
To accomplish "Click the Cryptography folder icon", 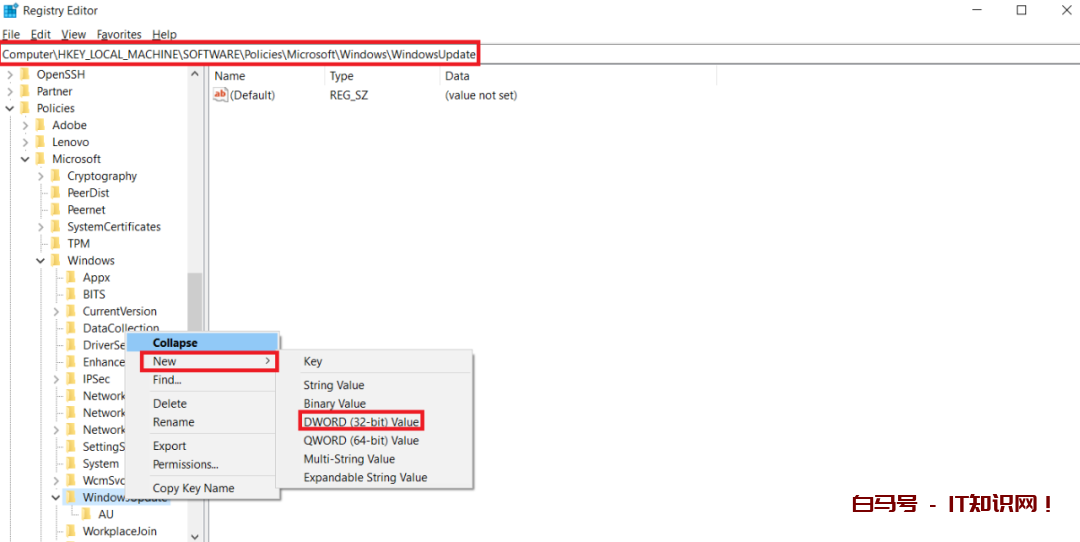I will click(x=56, y=176).
